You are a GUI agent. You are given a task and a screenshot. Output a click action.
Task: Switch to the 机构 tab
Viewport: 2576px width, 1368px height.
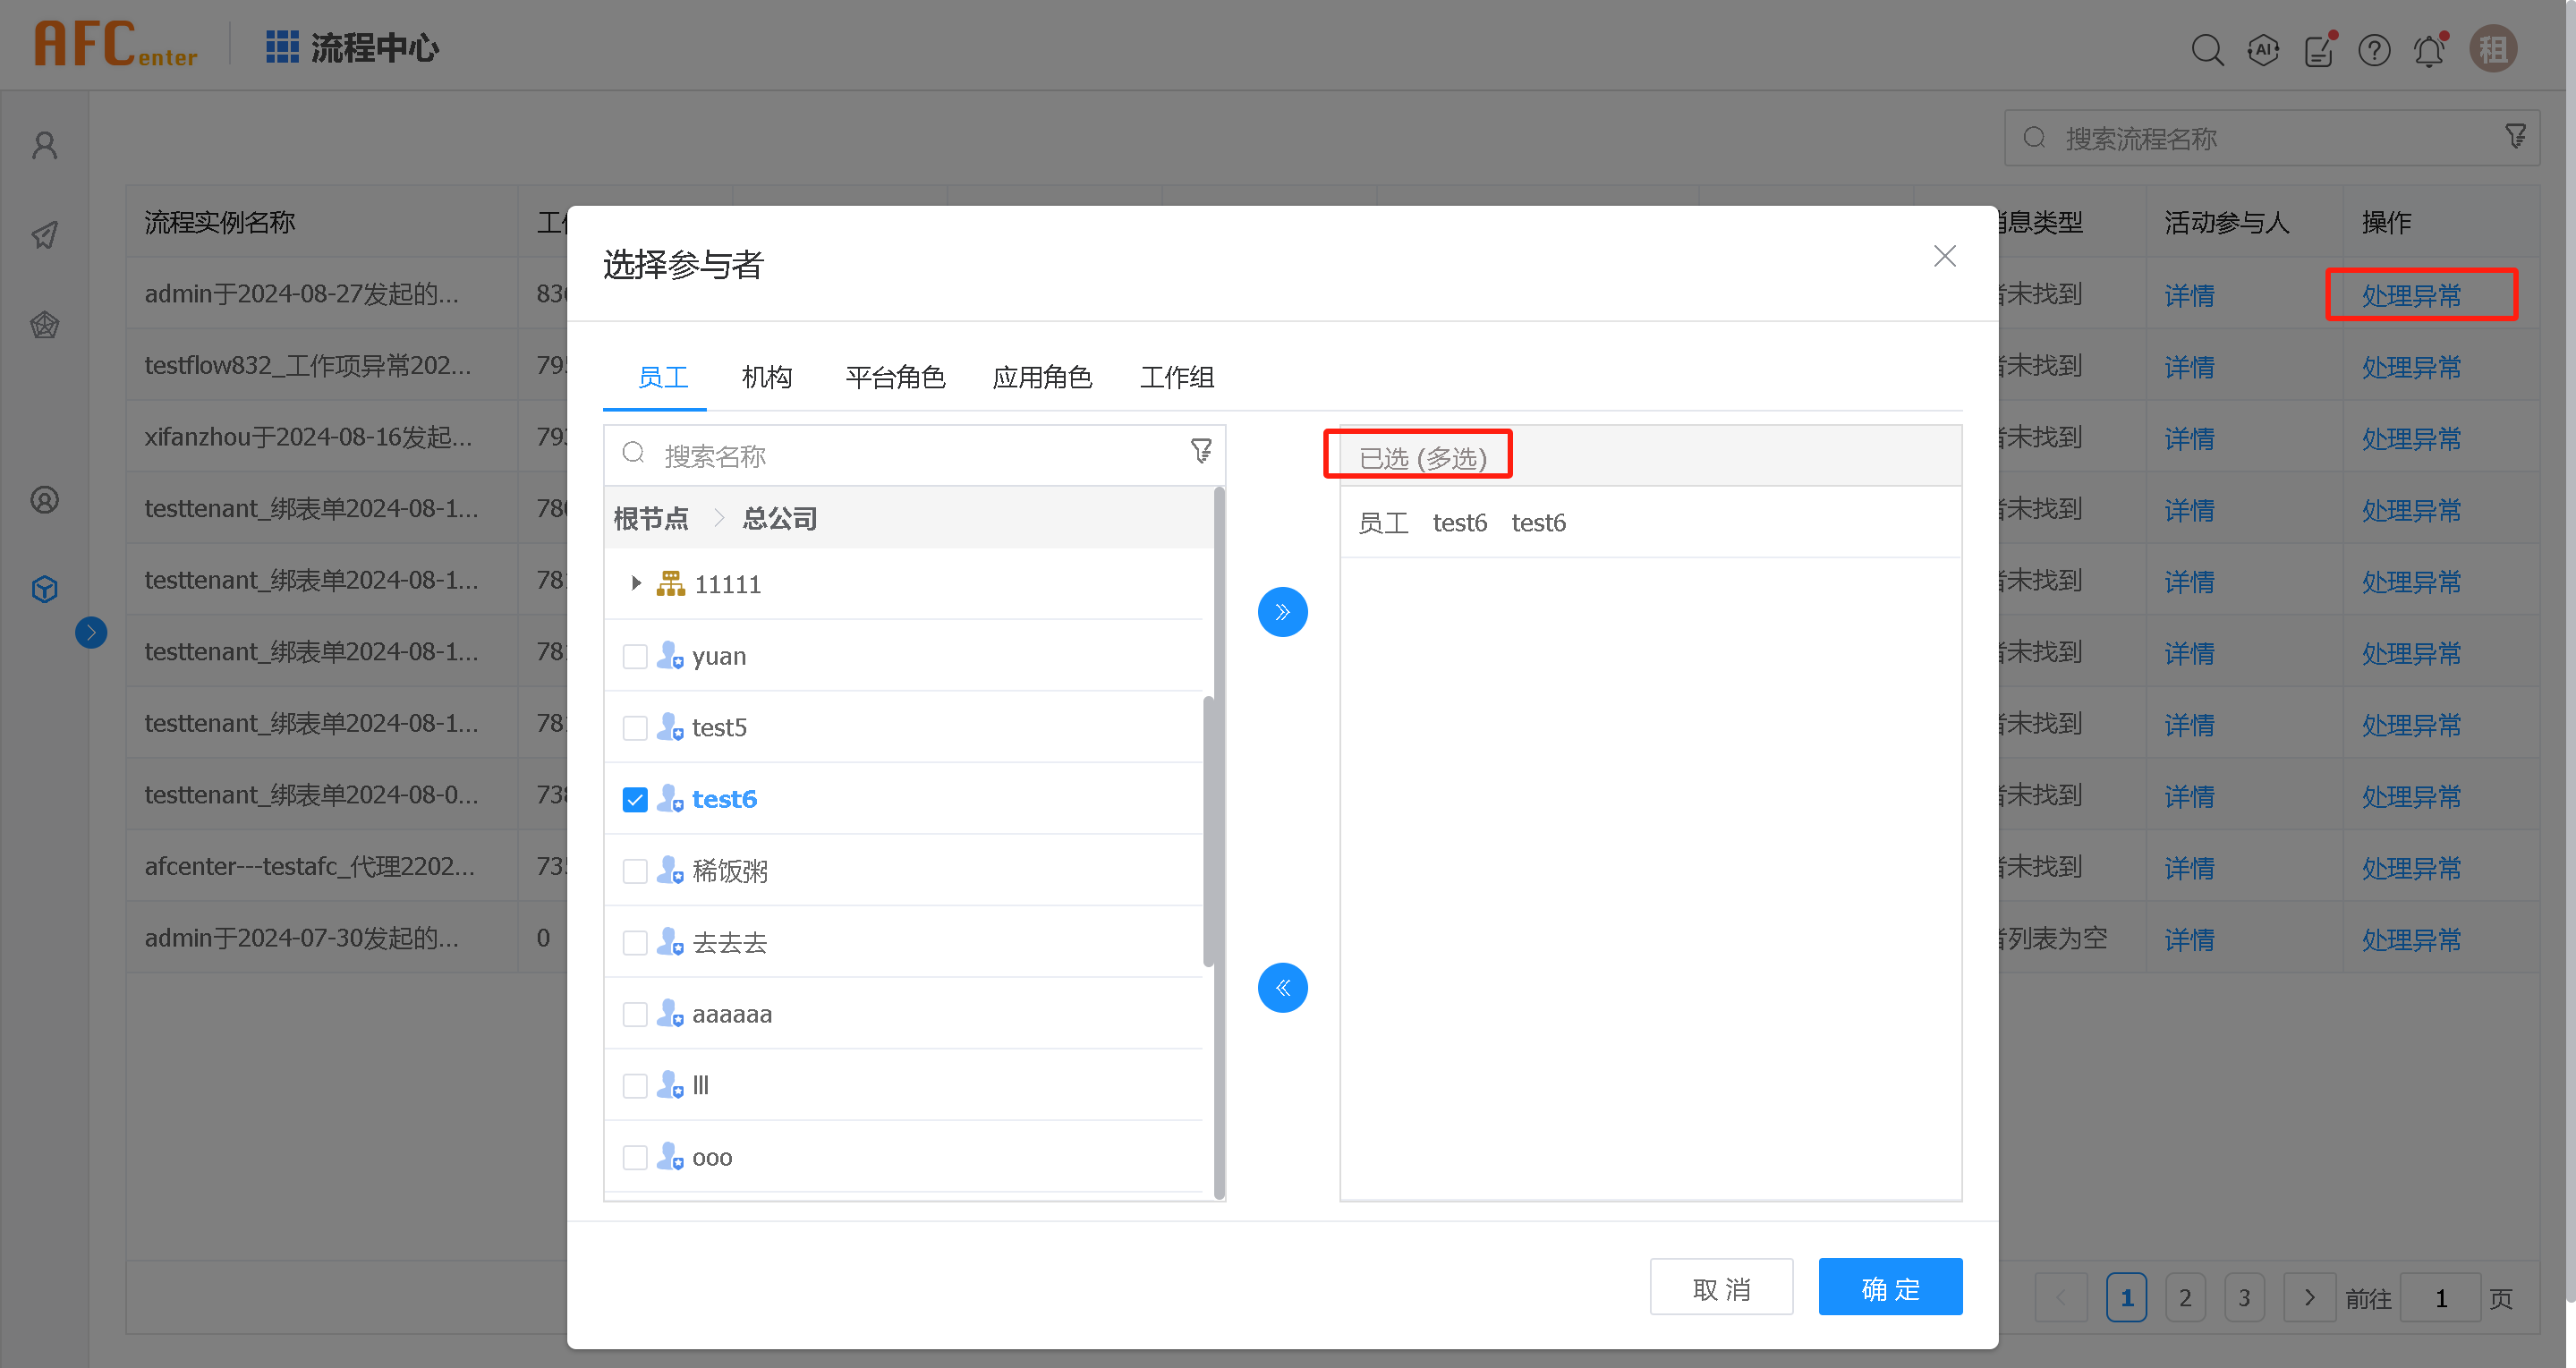[x=767, y=377]
